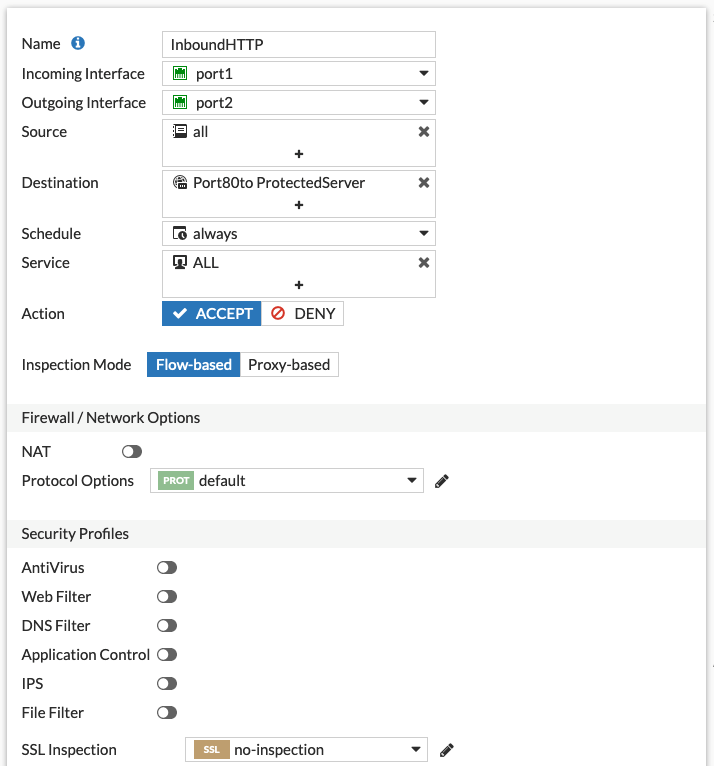Edit the no-inspection SSL profile
This screenshot has height=766, width=714.
click(x=447, y=750)
